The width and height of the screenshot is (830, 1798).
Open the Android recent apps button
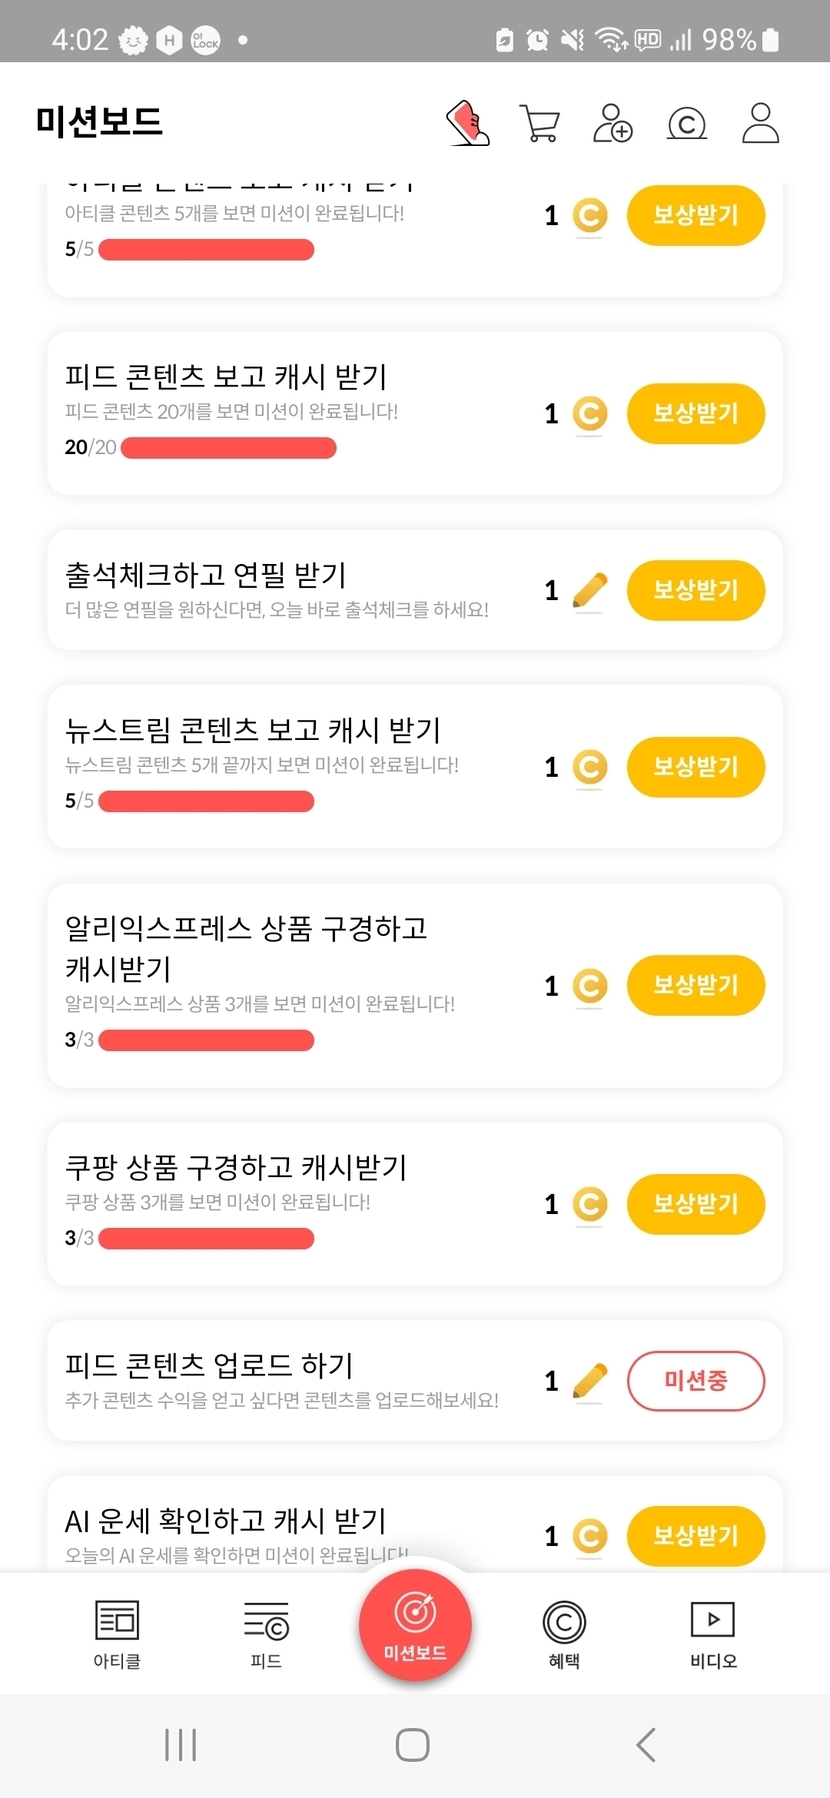pos(180,1745)
